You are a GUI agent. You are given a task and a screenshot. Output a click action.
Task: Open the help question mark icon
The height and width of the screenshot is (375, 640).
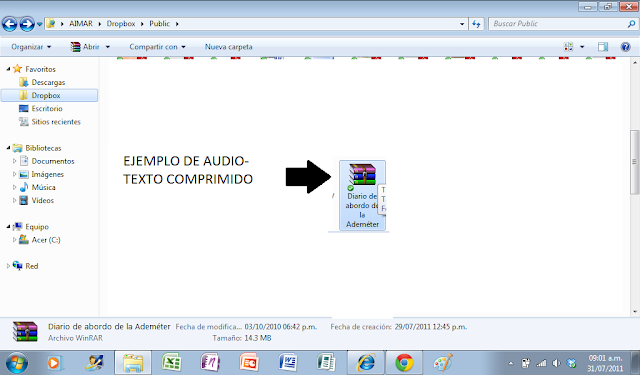625,47
